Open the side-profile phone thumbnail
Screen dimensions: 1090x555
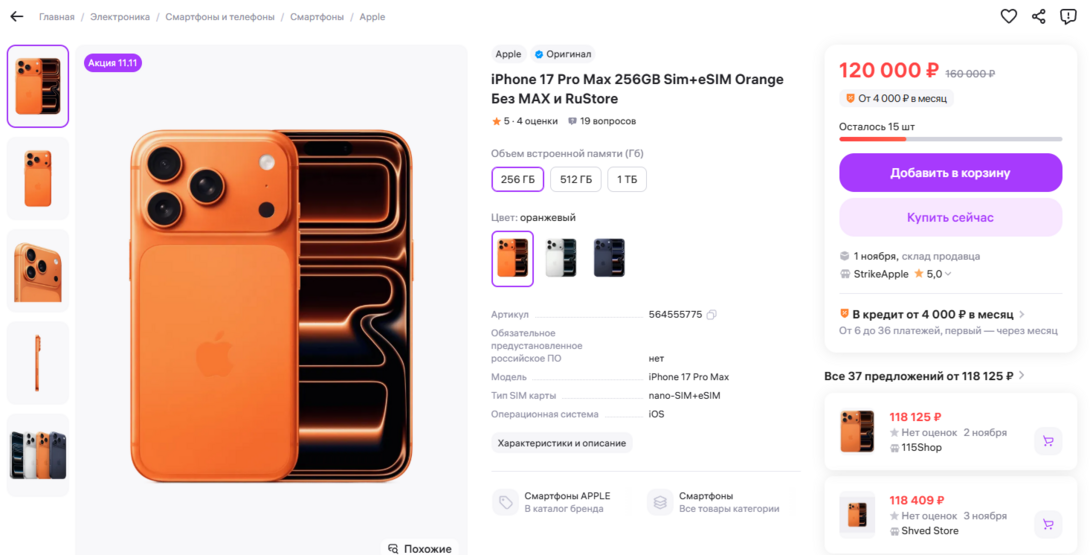tap(38, 363)
